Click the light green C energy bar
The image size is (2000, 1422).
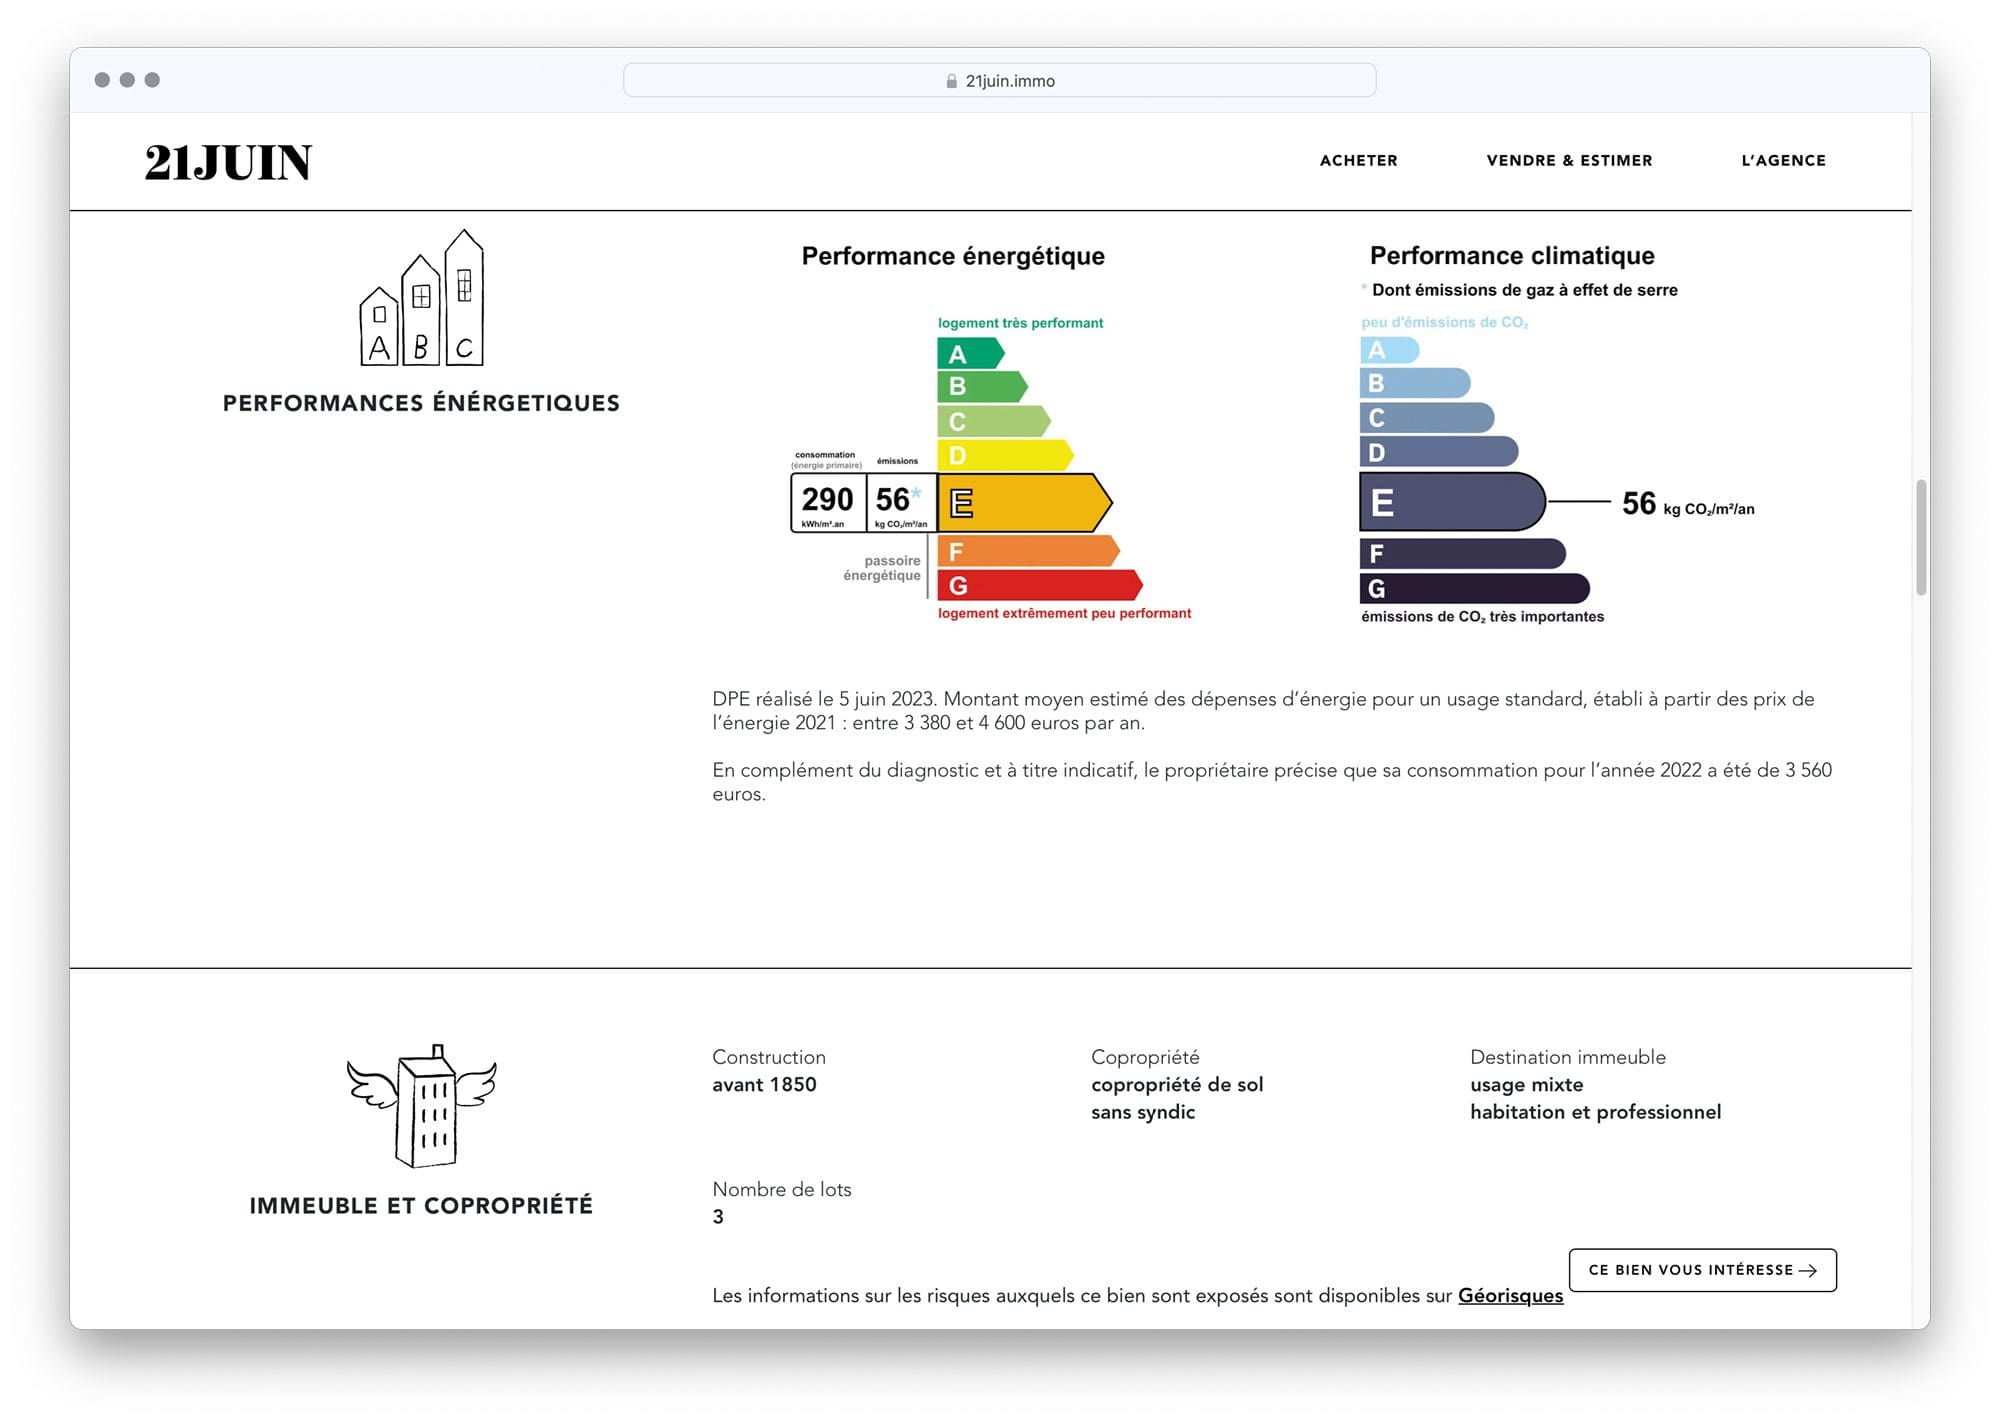(993, 420)
